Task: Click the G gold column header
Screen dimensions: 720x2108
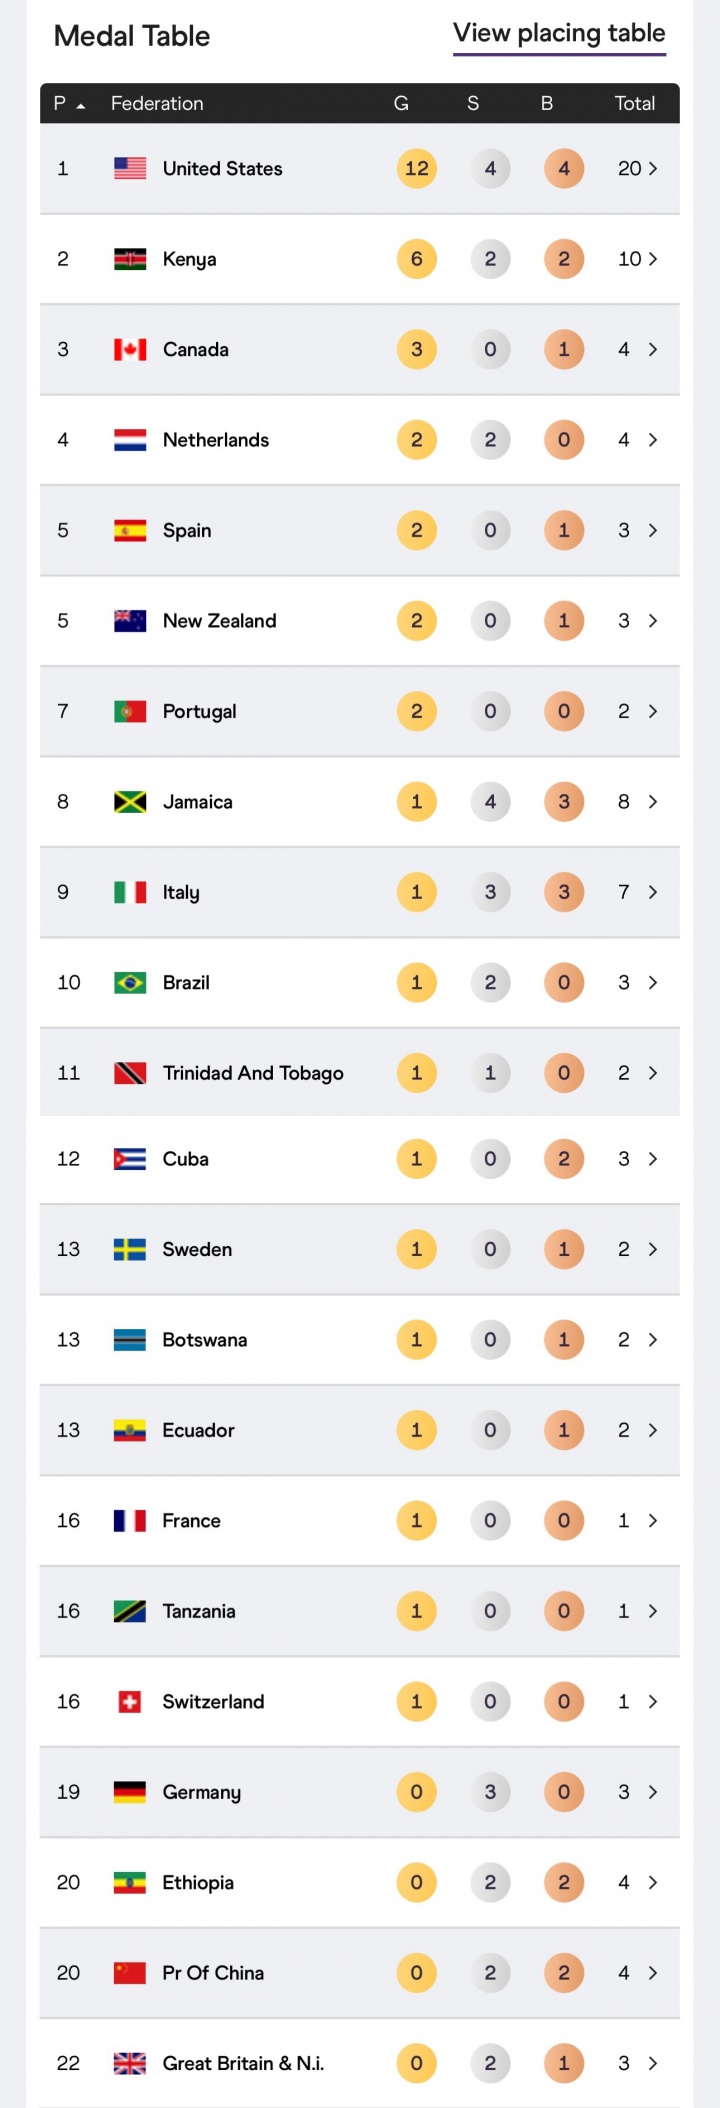Action: pyautogui.click(x=401, y=104)
